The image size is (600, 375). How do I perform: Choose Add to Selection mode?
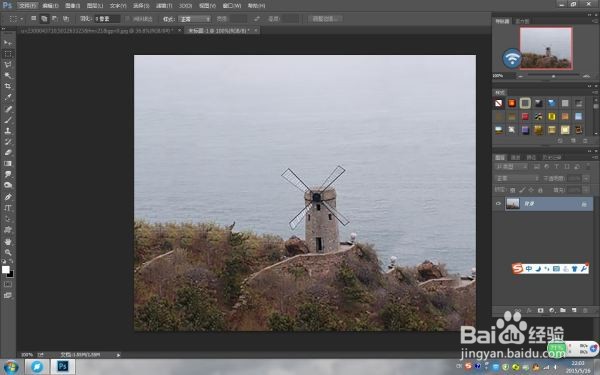pos(44,19)
